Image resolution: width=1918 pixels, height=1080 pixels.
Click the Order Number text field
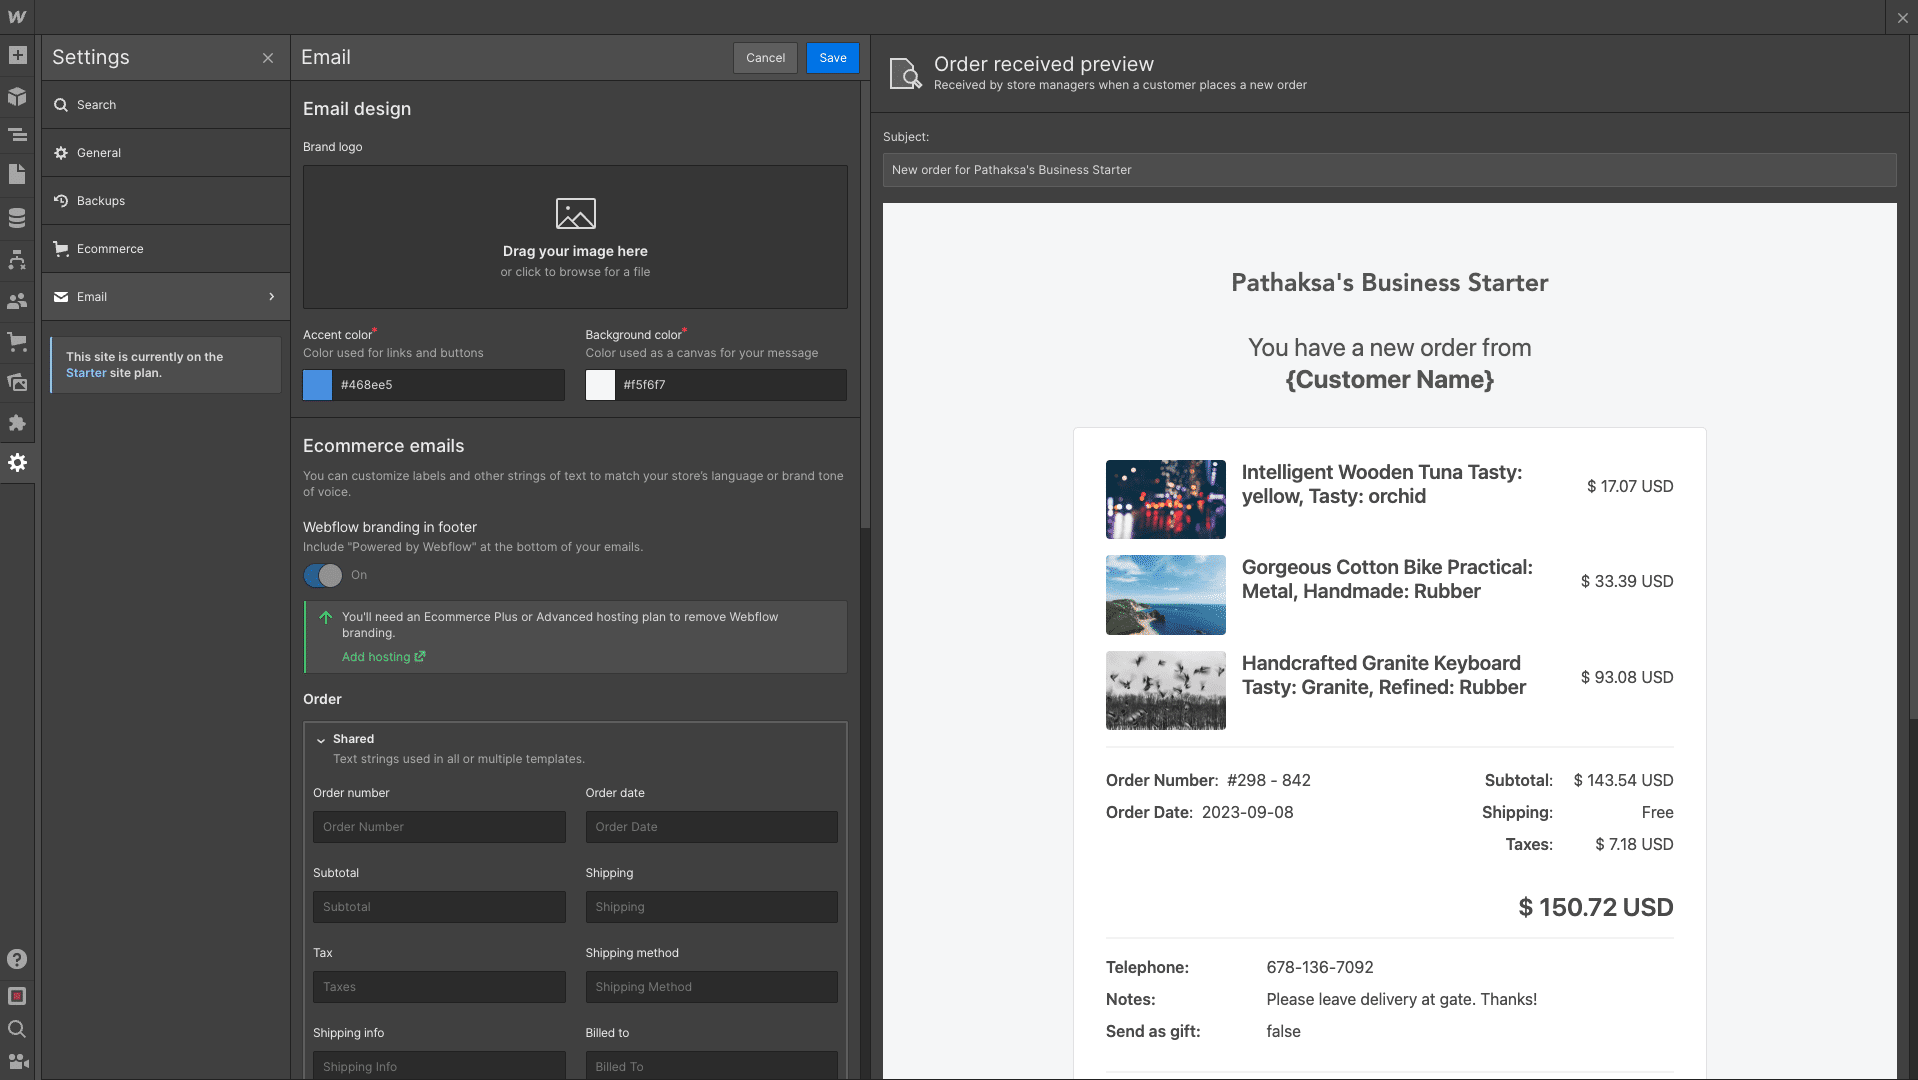click(x=439, y=827)
